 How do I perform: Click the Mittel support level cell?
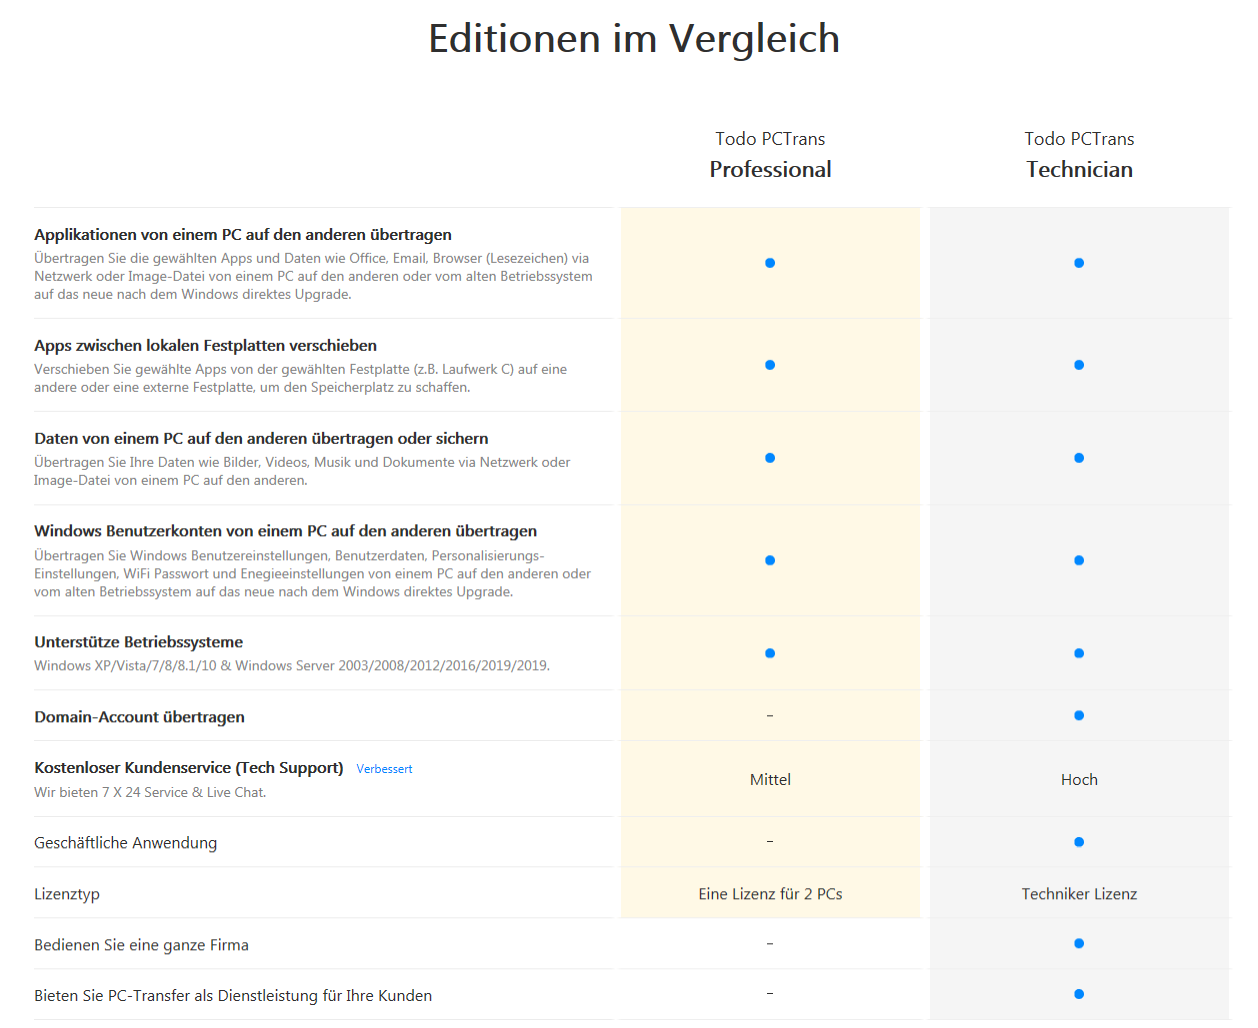point(770,780)
